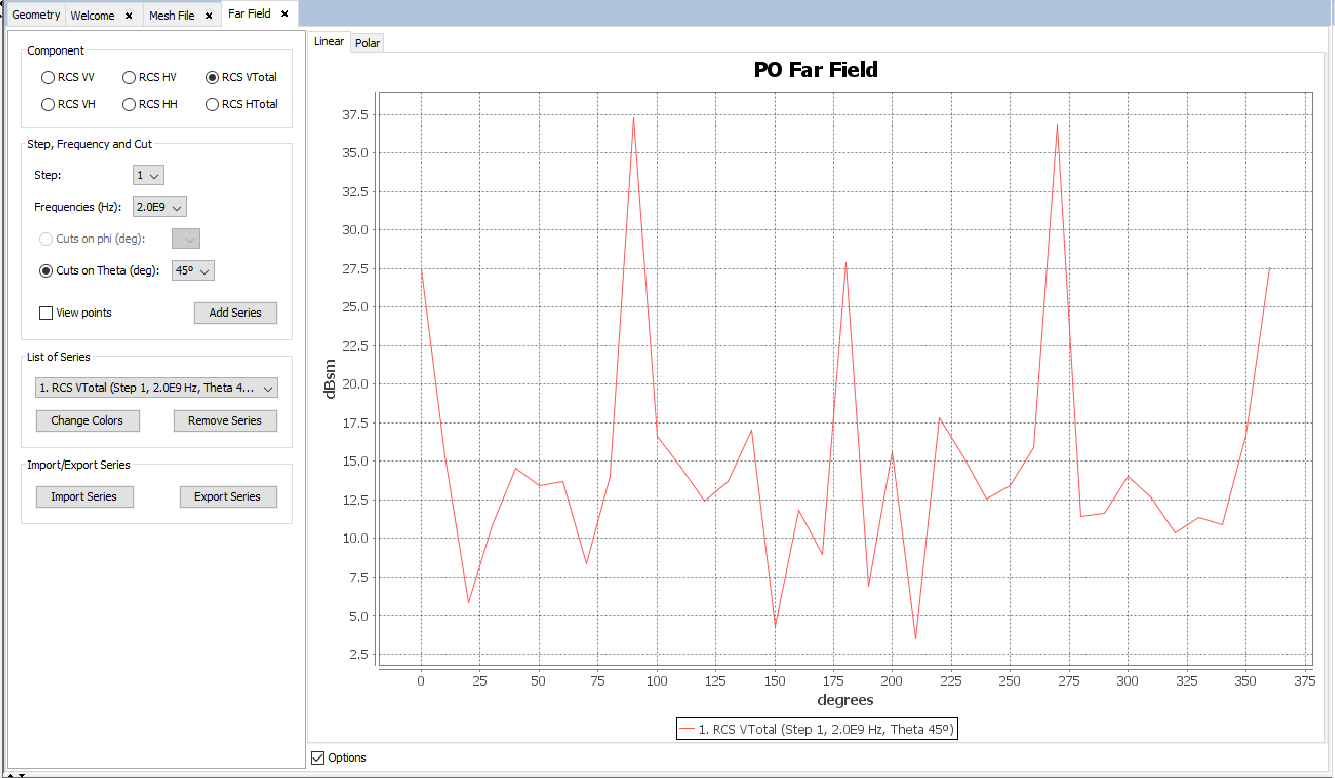This screenshot has height=778, width=1335.
Task: Expand the Frequencies (Hz) dropdown
Action: 160,208
